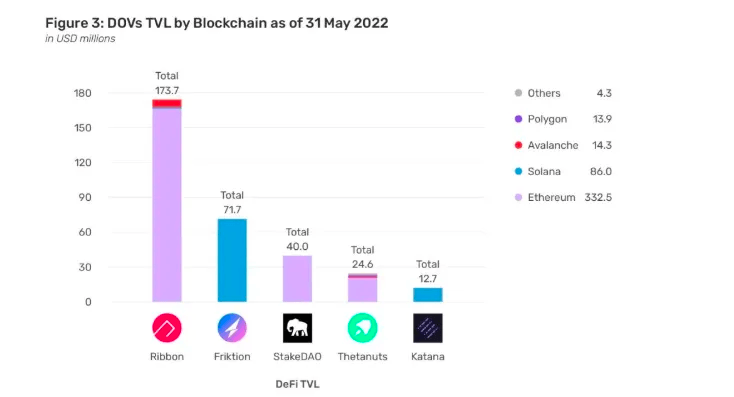
Task: Click the purple Polygon legend dot
Action: click(x=518, y=119)
